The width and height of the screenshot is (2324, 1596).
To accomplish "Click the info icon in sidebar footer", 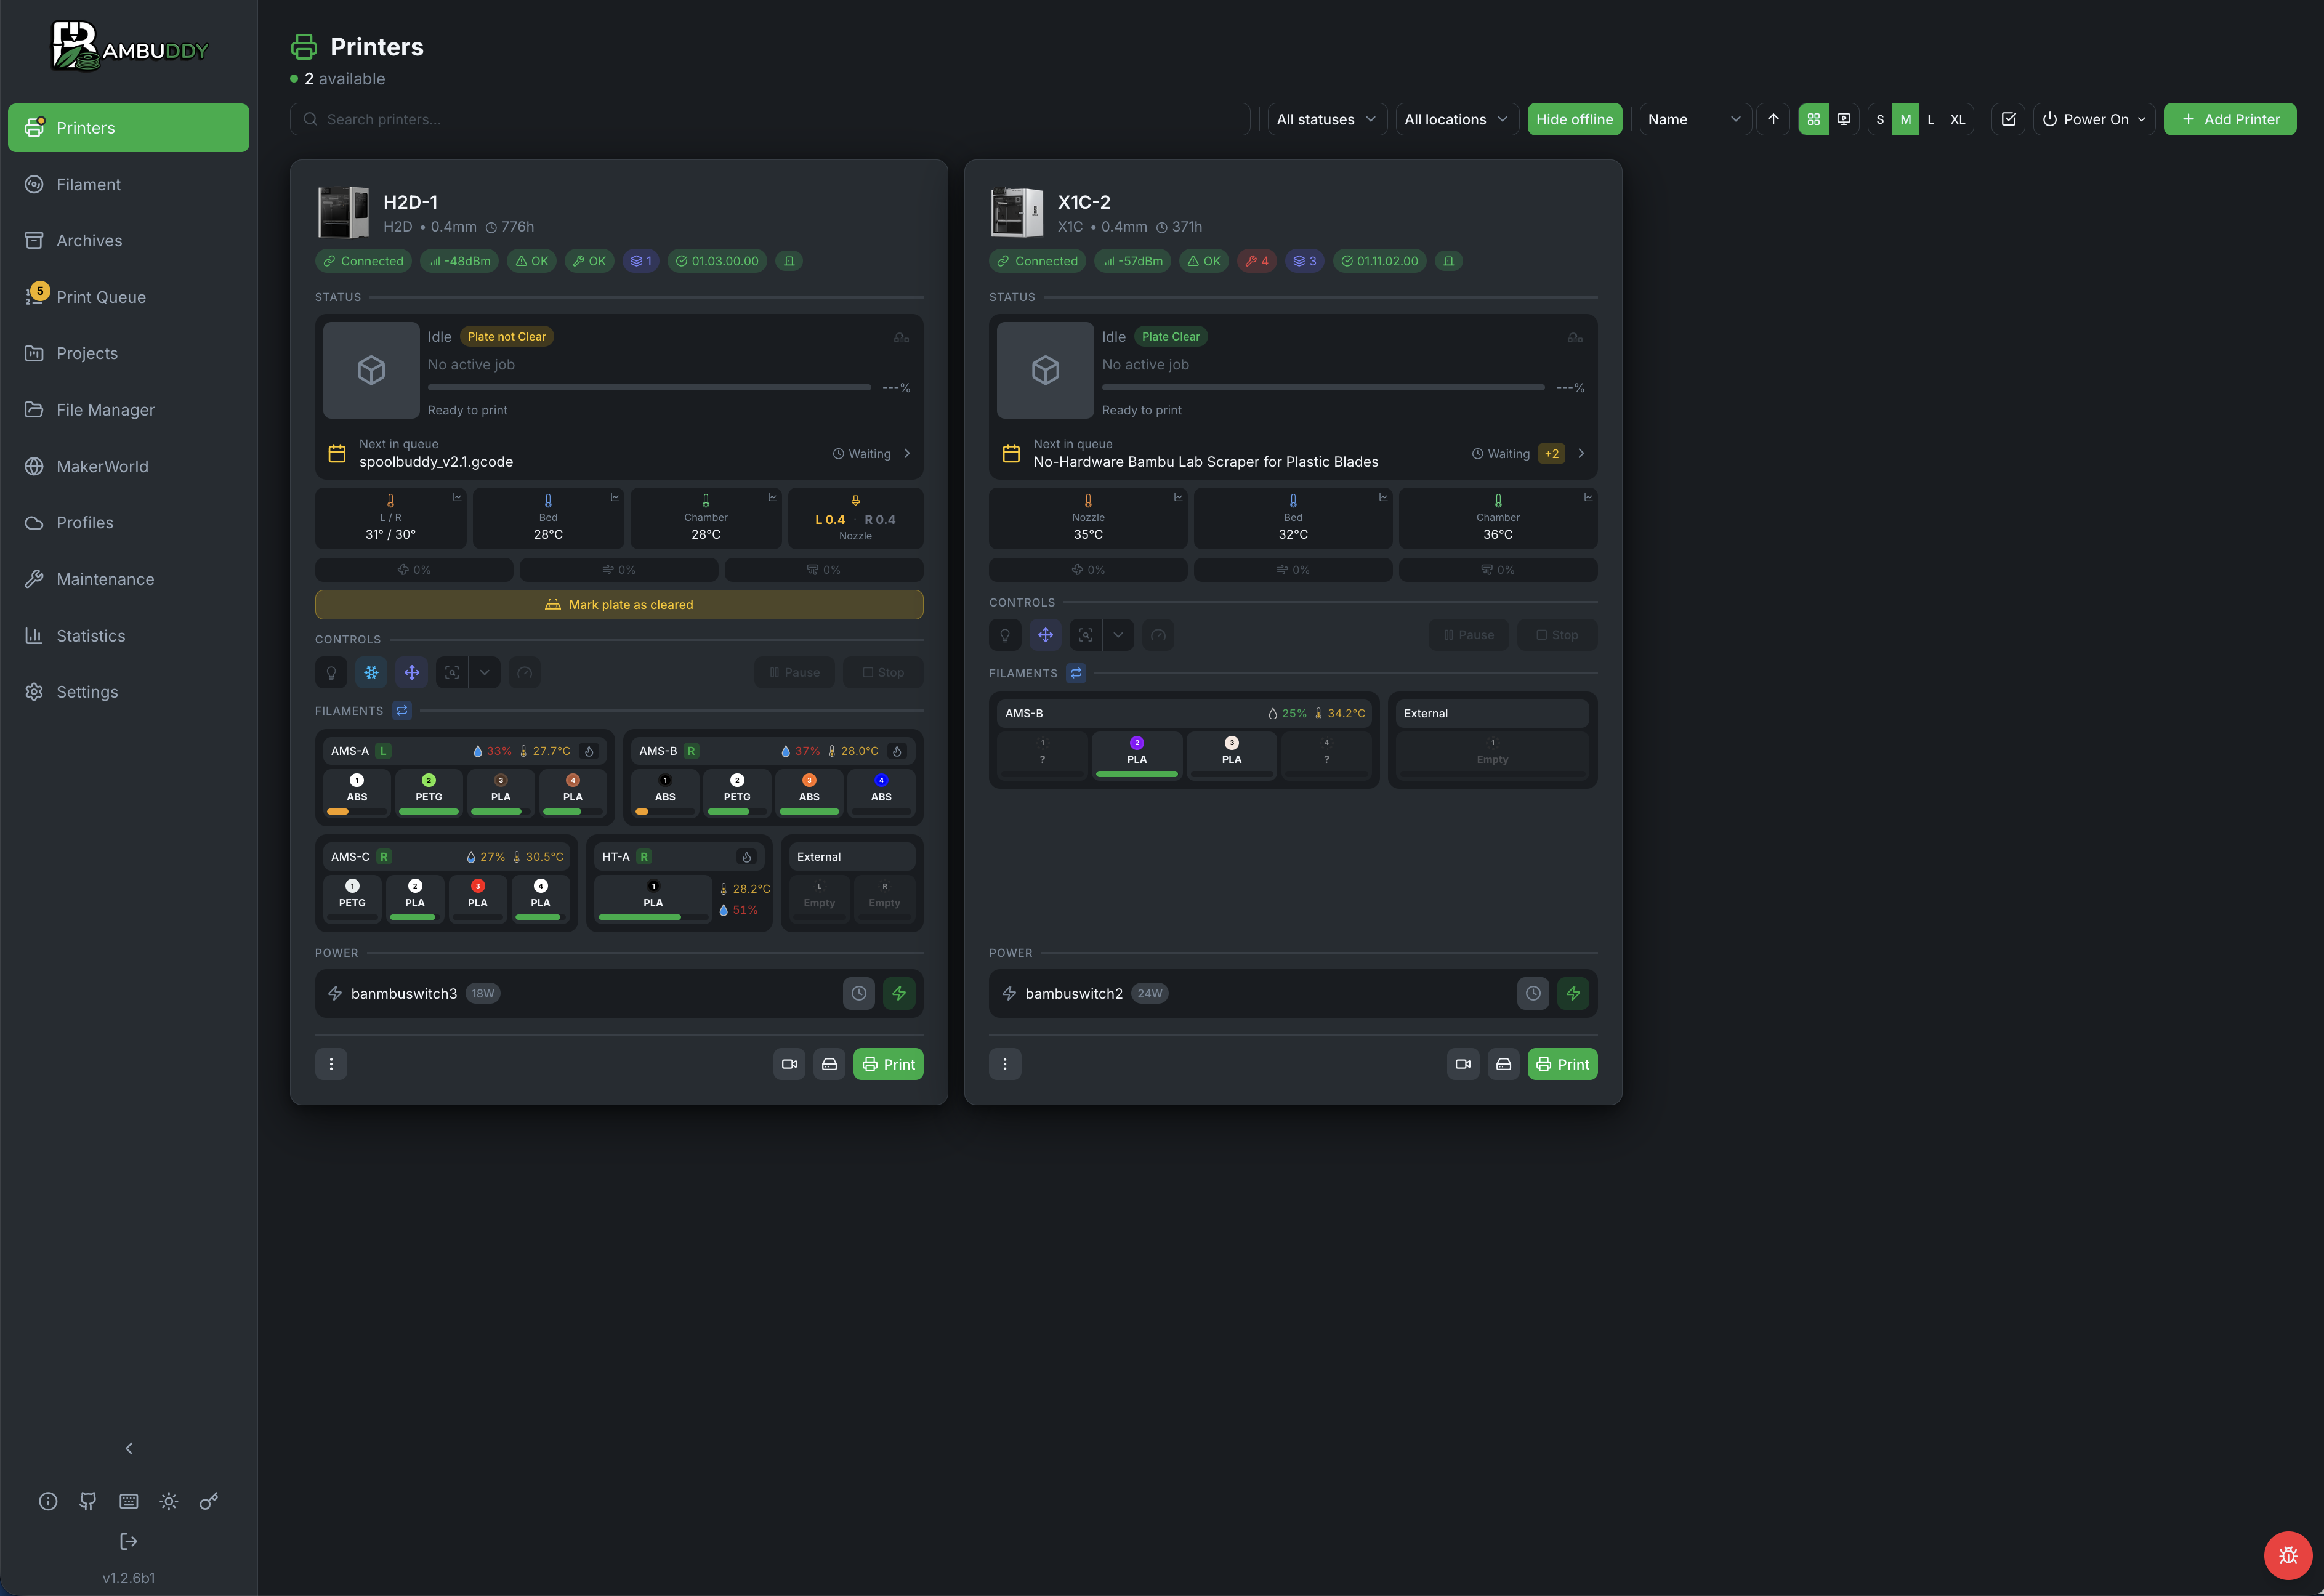I will [48, 1501].
